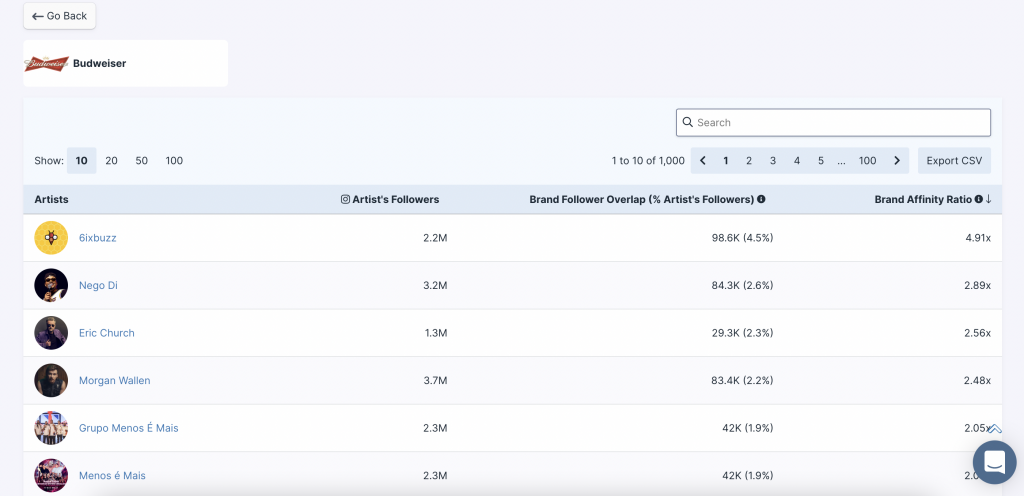
Task: Go to previous page with left chevron
Action: 703,161
